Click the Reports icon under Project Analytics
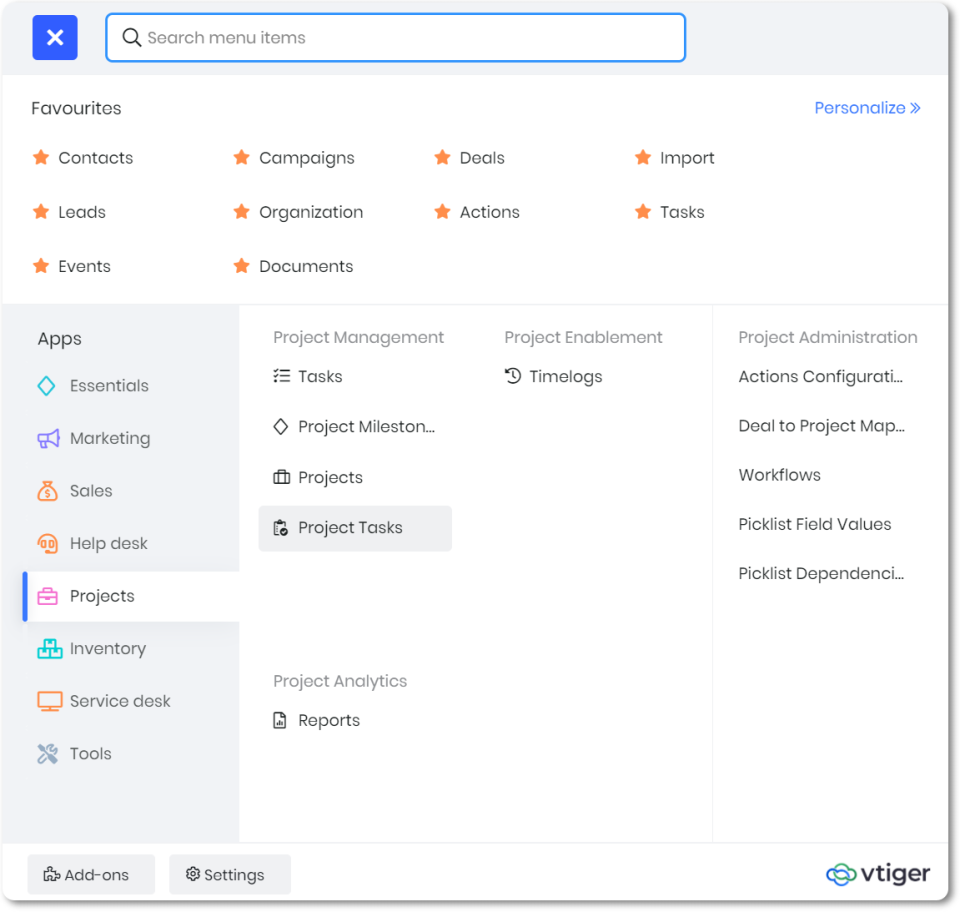This screenshot has height=912, width=960. click(281, 719)
